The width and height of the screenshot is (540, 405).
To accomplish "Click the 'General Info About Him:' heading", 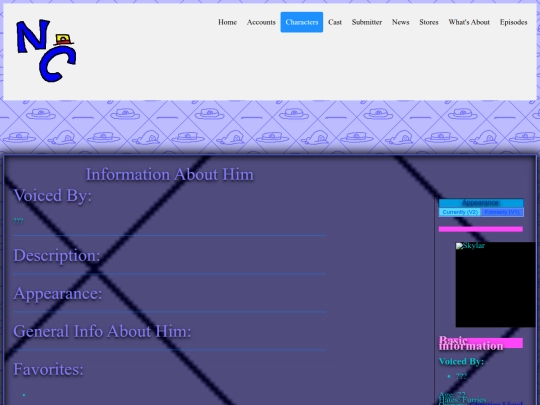I will pyautogui.click(x=102, y=331).
